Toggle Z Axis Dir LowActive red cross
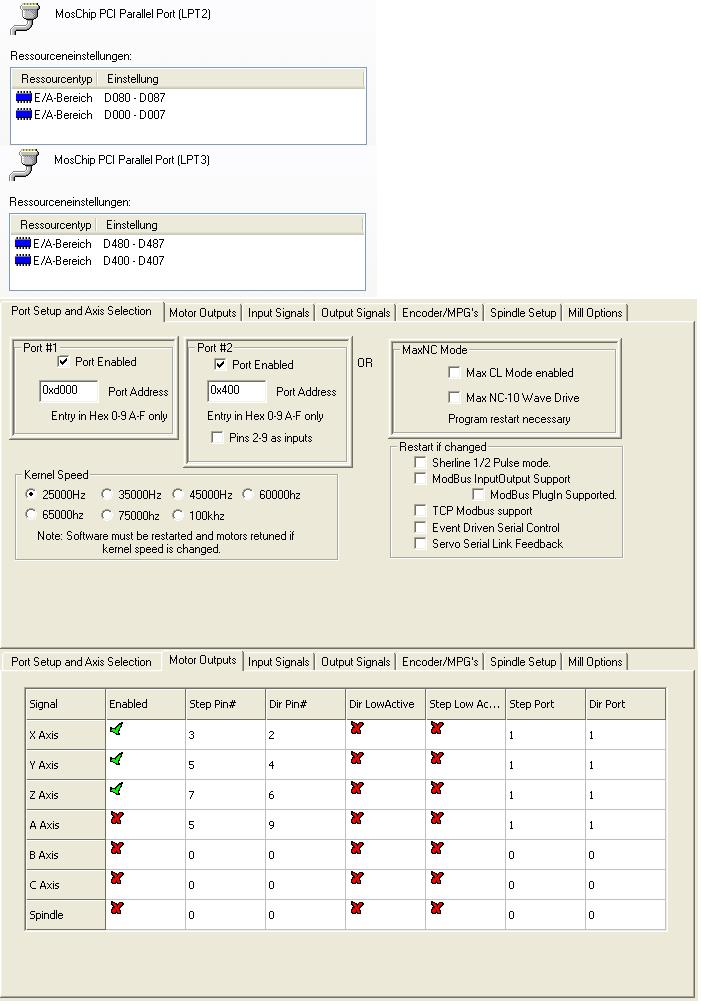The width and height of the screenshot is (701, 1004). click(x=357, y=788)
